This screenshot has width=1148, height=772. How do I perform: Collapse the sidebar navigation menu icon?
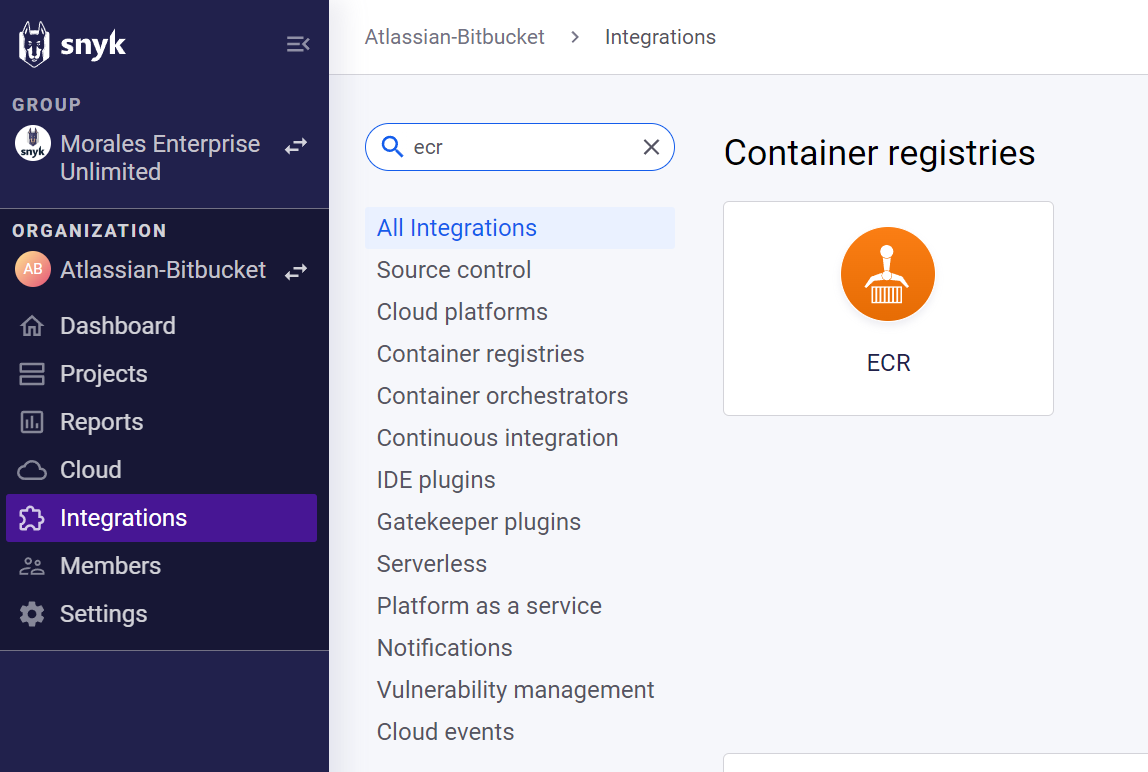(x=298, y=45)
